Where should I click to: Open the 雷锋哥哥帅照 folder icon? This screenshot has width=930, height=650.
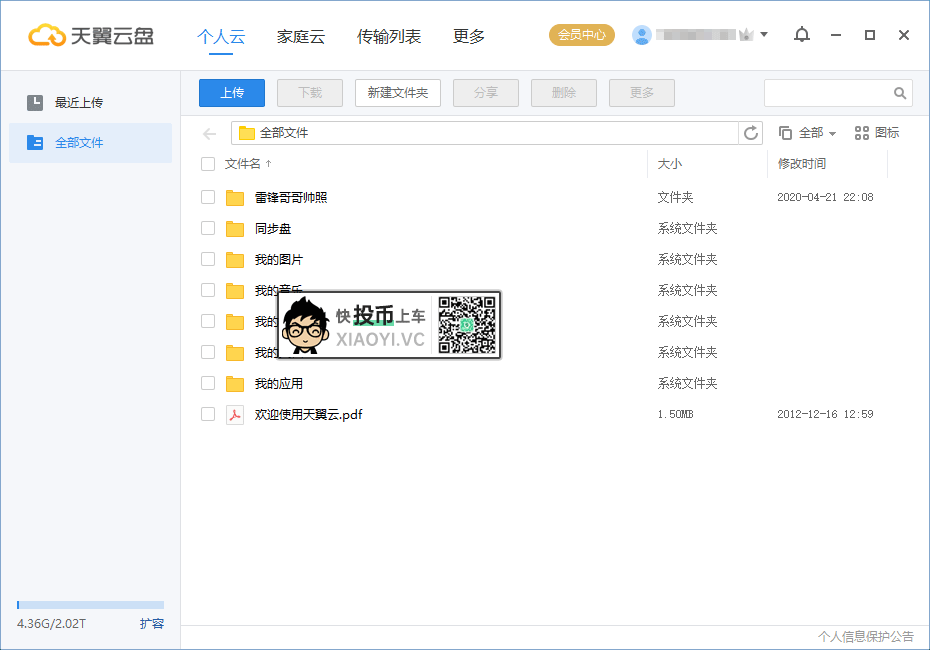tap(235, 197)
